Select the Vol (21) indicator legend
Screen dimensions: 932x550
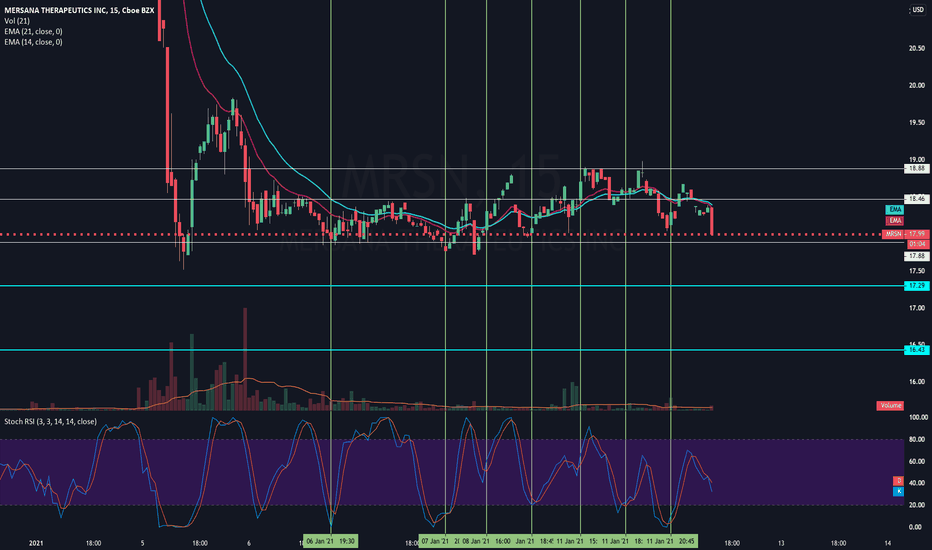[x=17, y=21]
